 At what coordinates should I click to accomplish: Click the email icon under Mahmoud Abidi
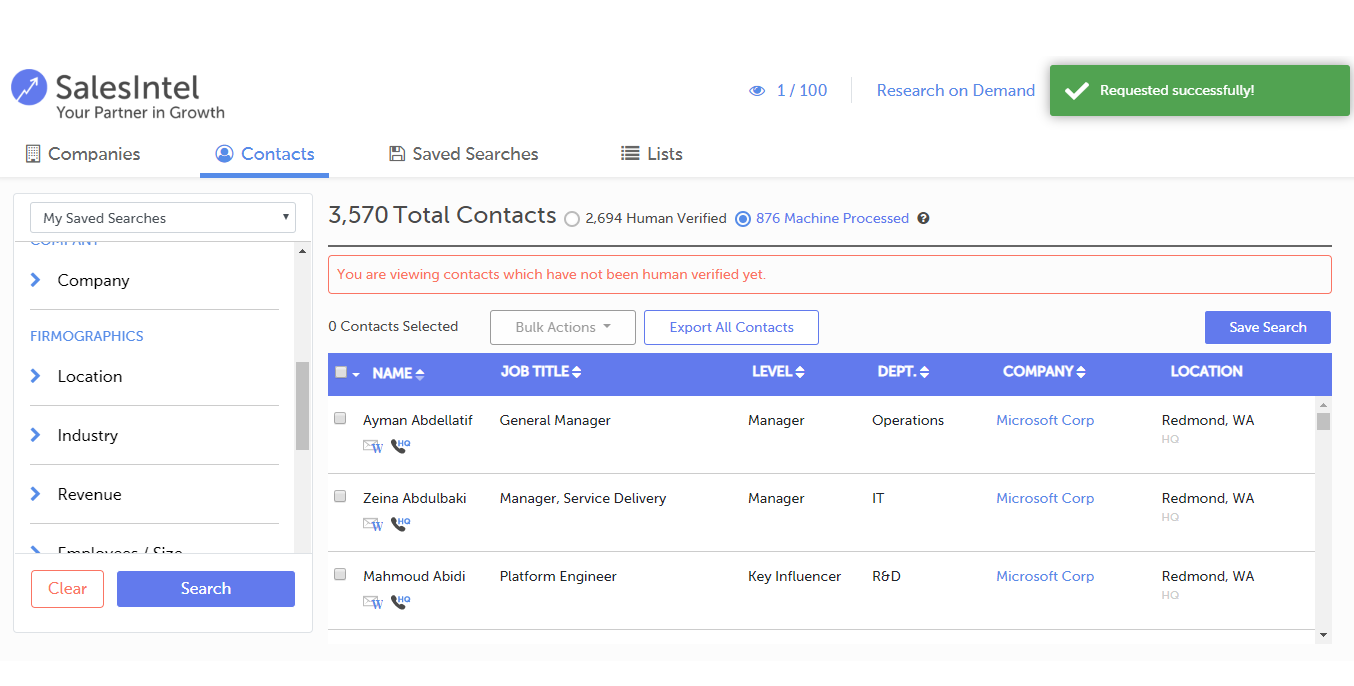[373, 602]
